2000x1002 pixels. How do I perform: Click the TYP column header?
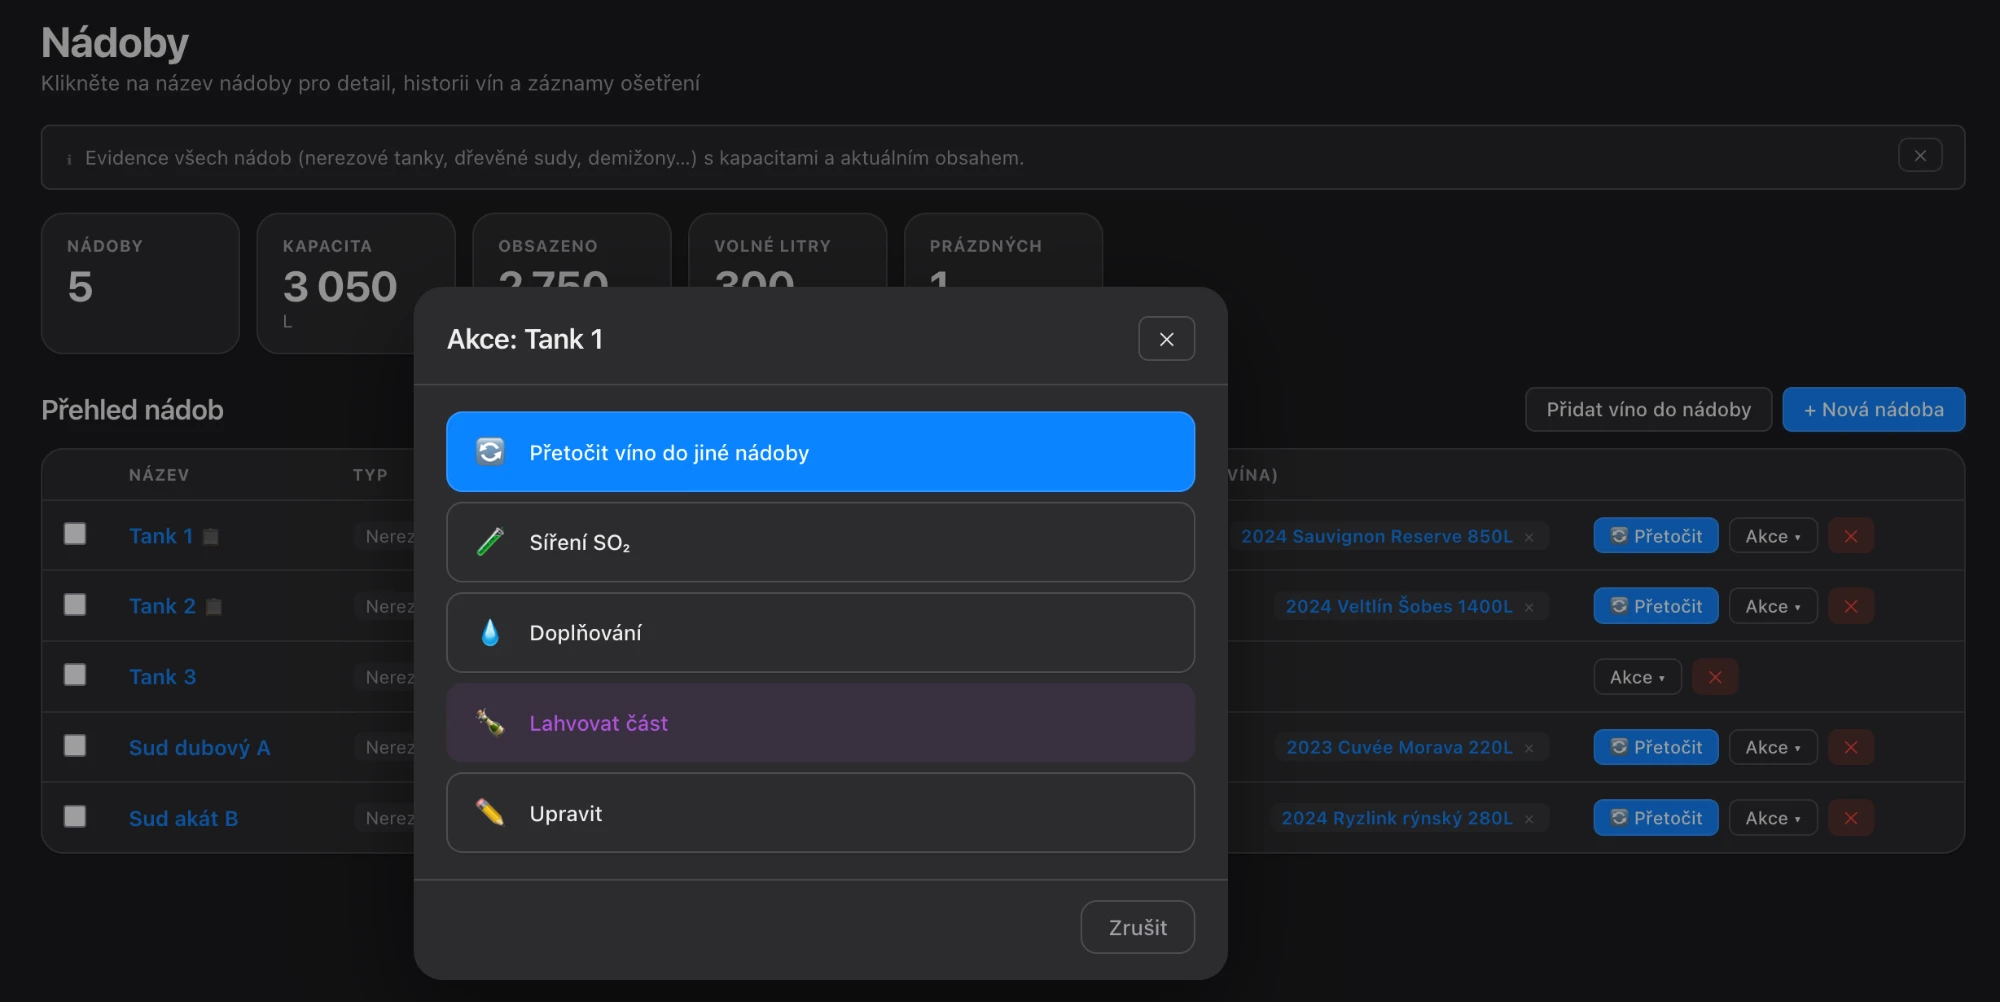[370, 475]
